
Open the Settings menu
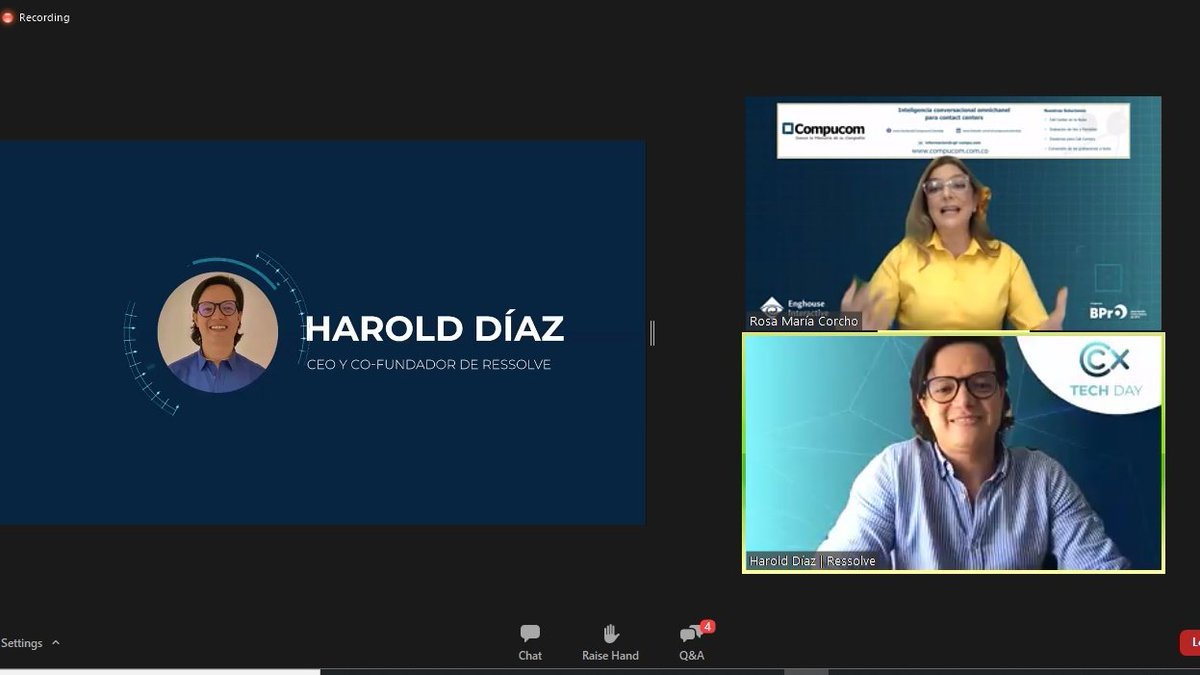(x=24, y=643)
